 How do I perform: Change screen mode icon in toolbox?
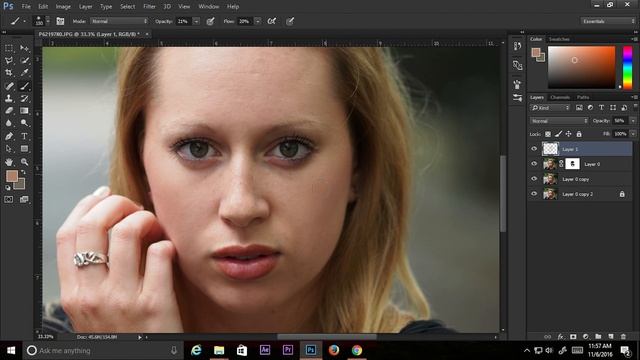[24, 200]
